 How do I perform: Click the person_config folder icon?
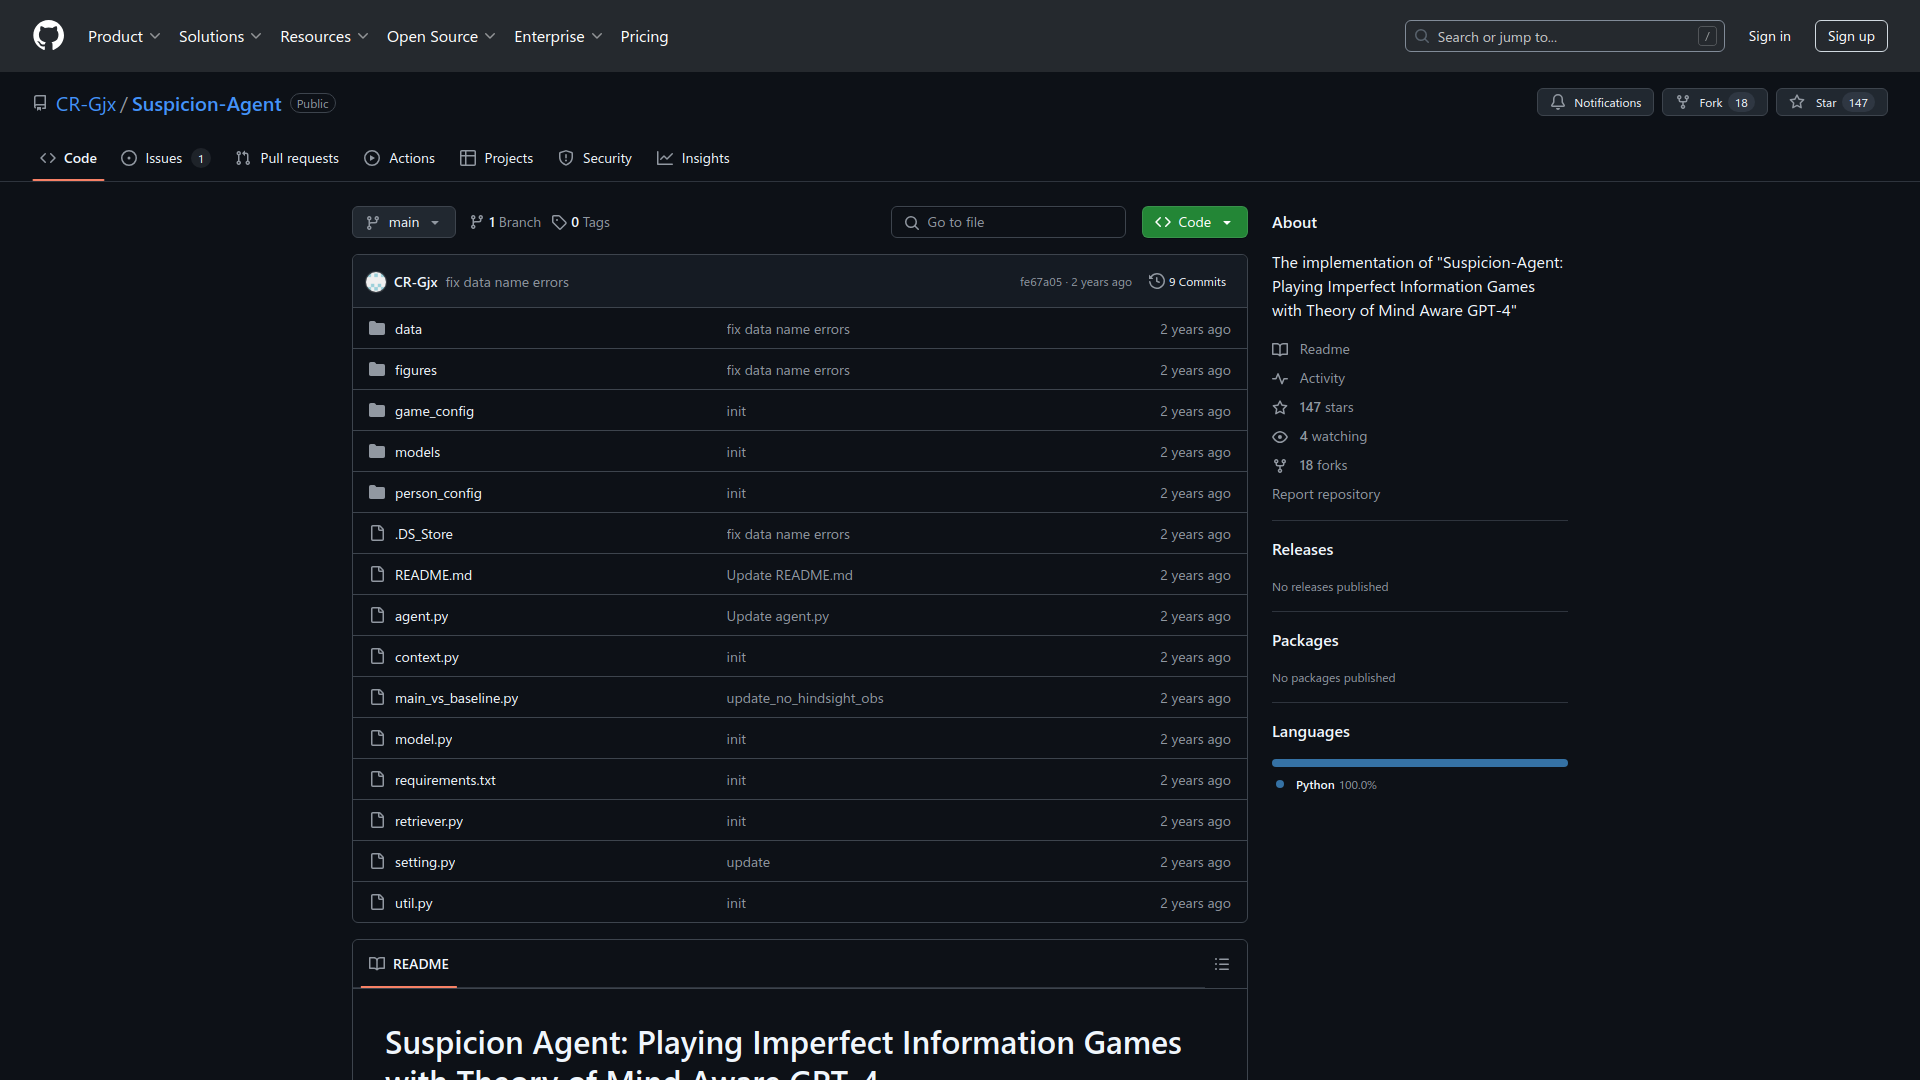[x=377, y=492]
